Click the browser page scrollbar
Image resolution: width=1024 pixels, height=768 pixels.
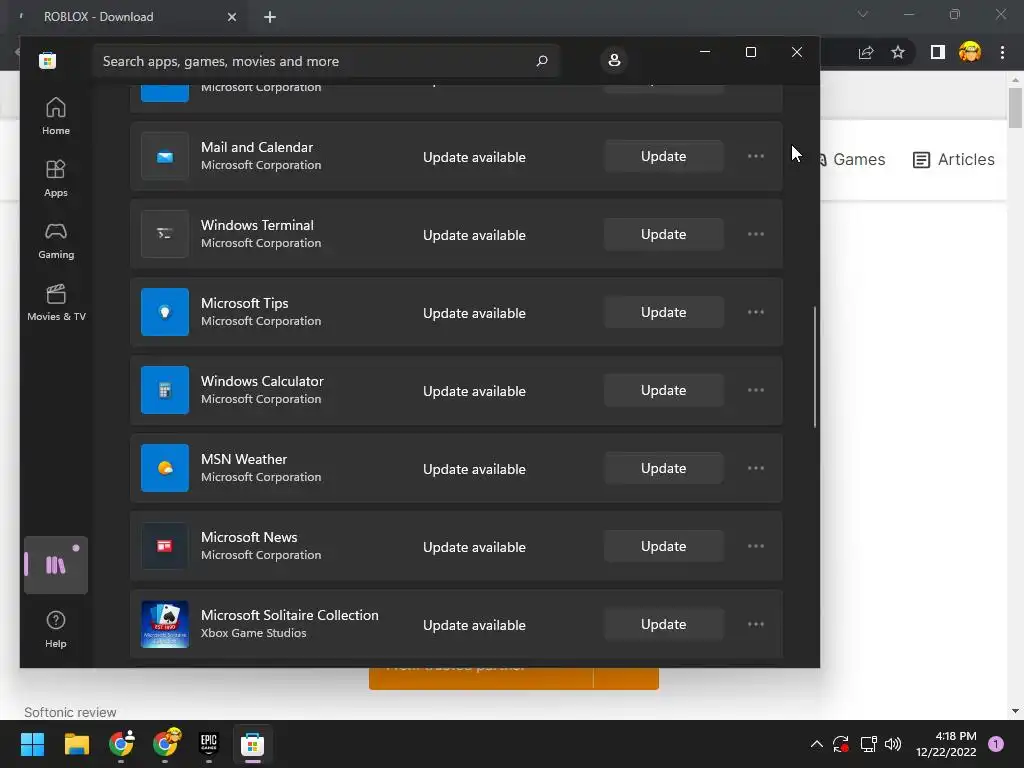tap(1015, 108)
